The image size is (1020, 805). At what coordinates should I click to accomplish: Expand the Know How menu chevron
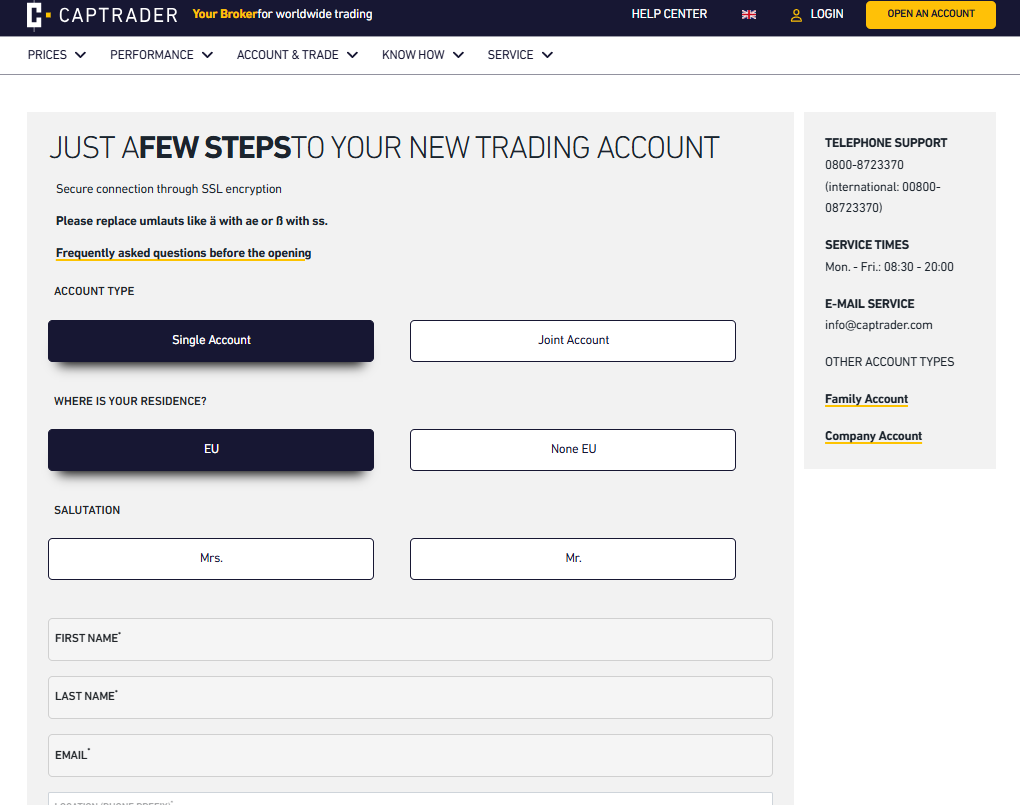[x=459, y=55]
